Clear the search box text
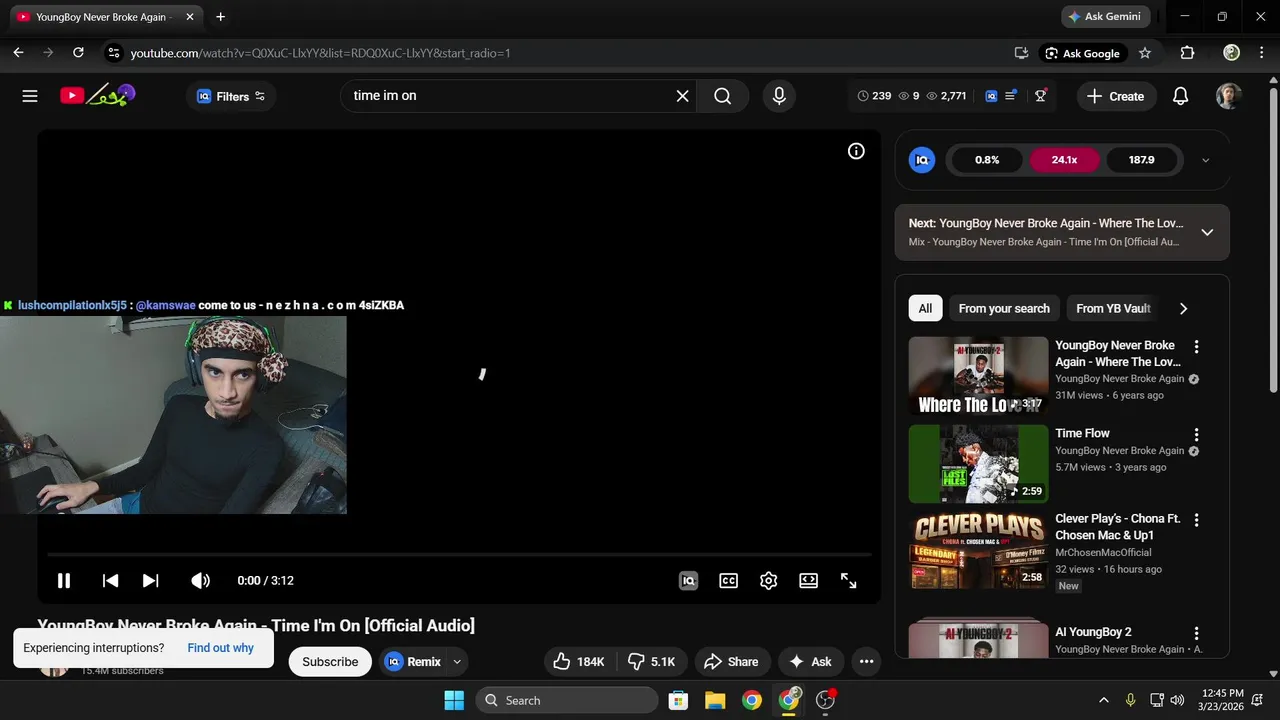Image resolution: width=1280 pixels, height=720 pixels. 682,96
